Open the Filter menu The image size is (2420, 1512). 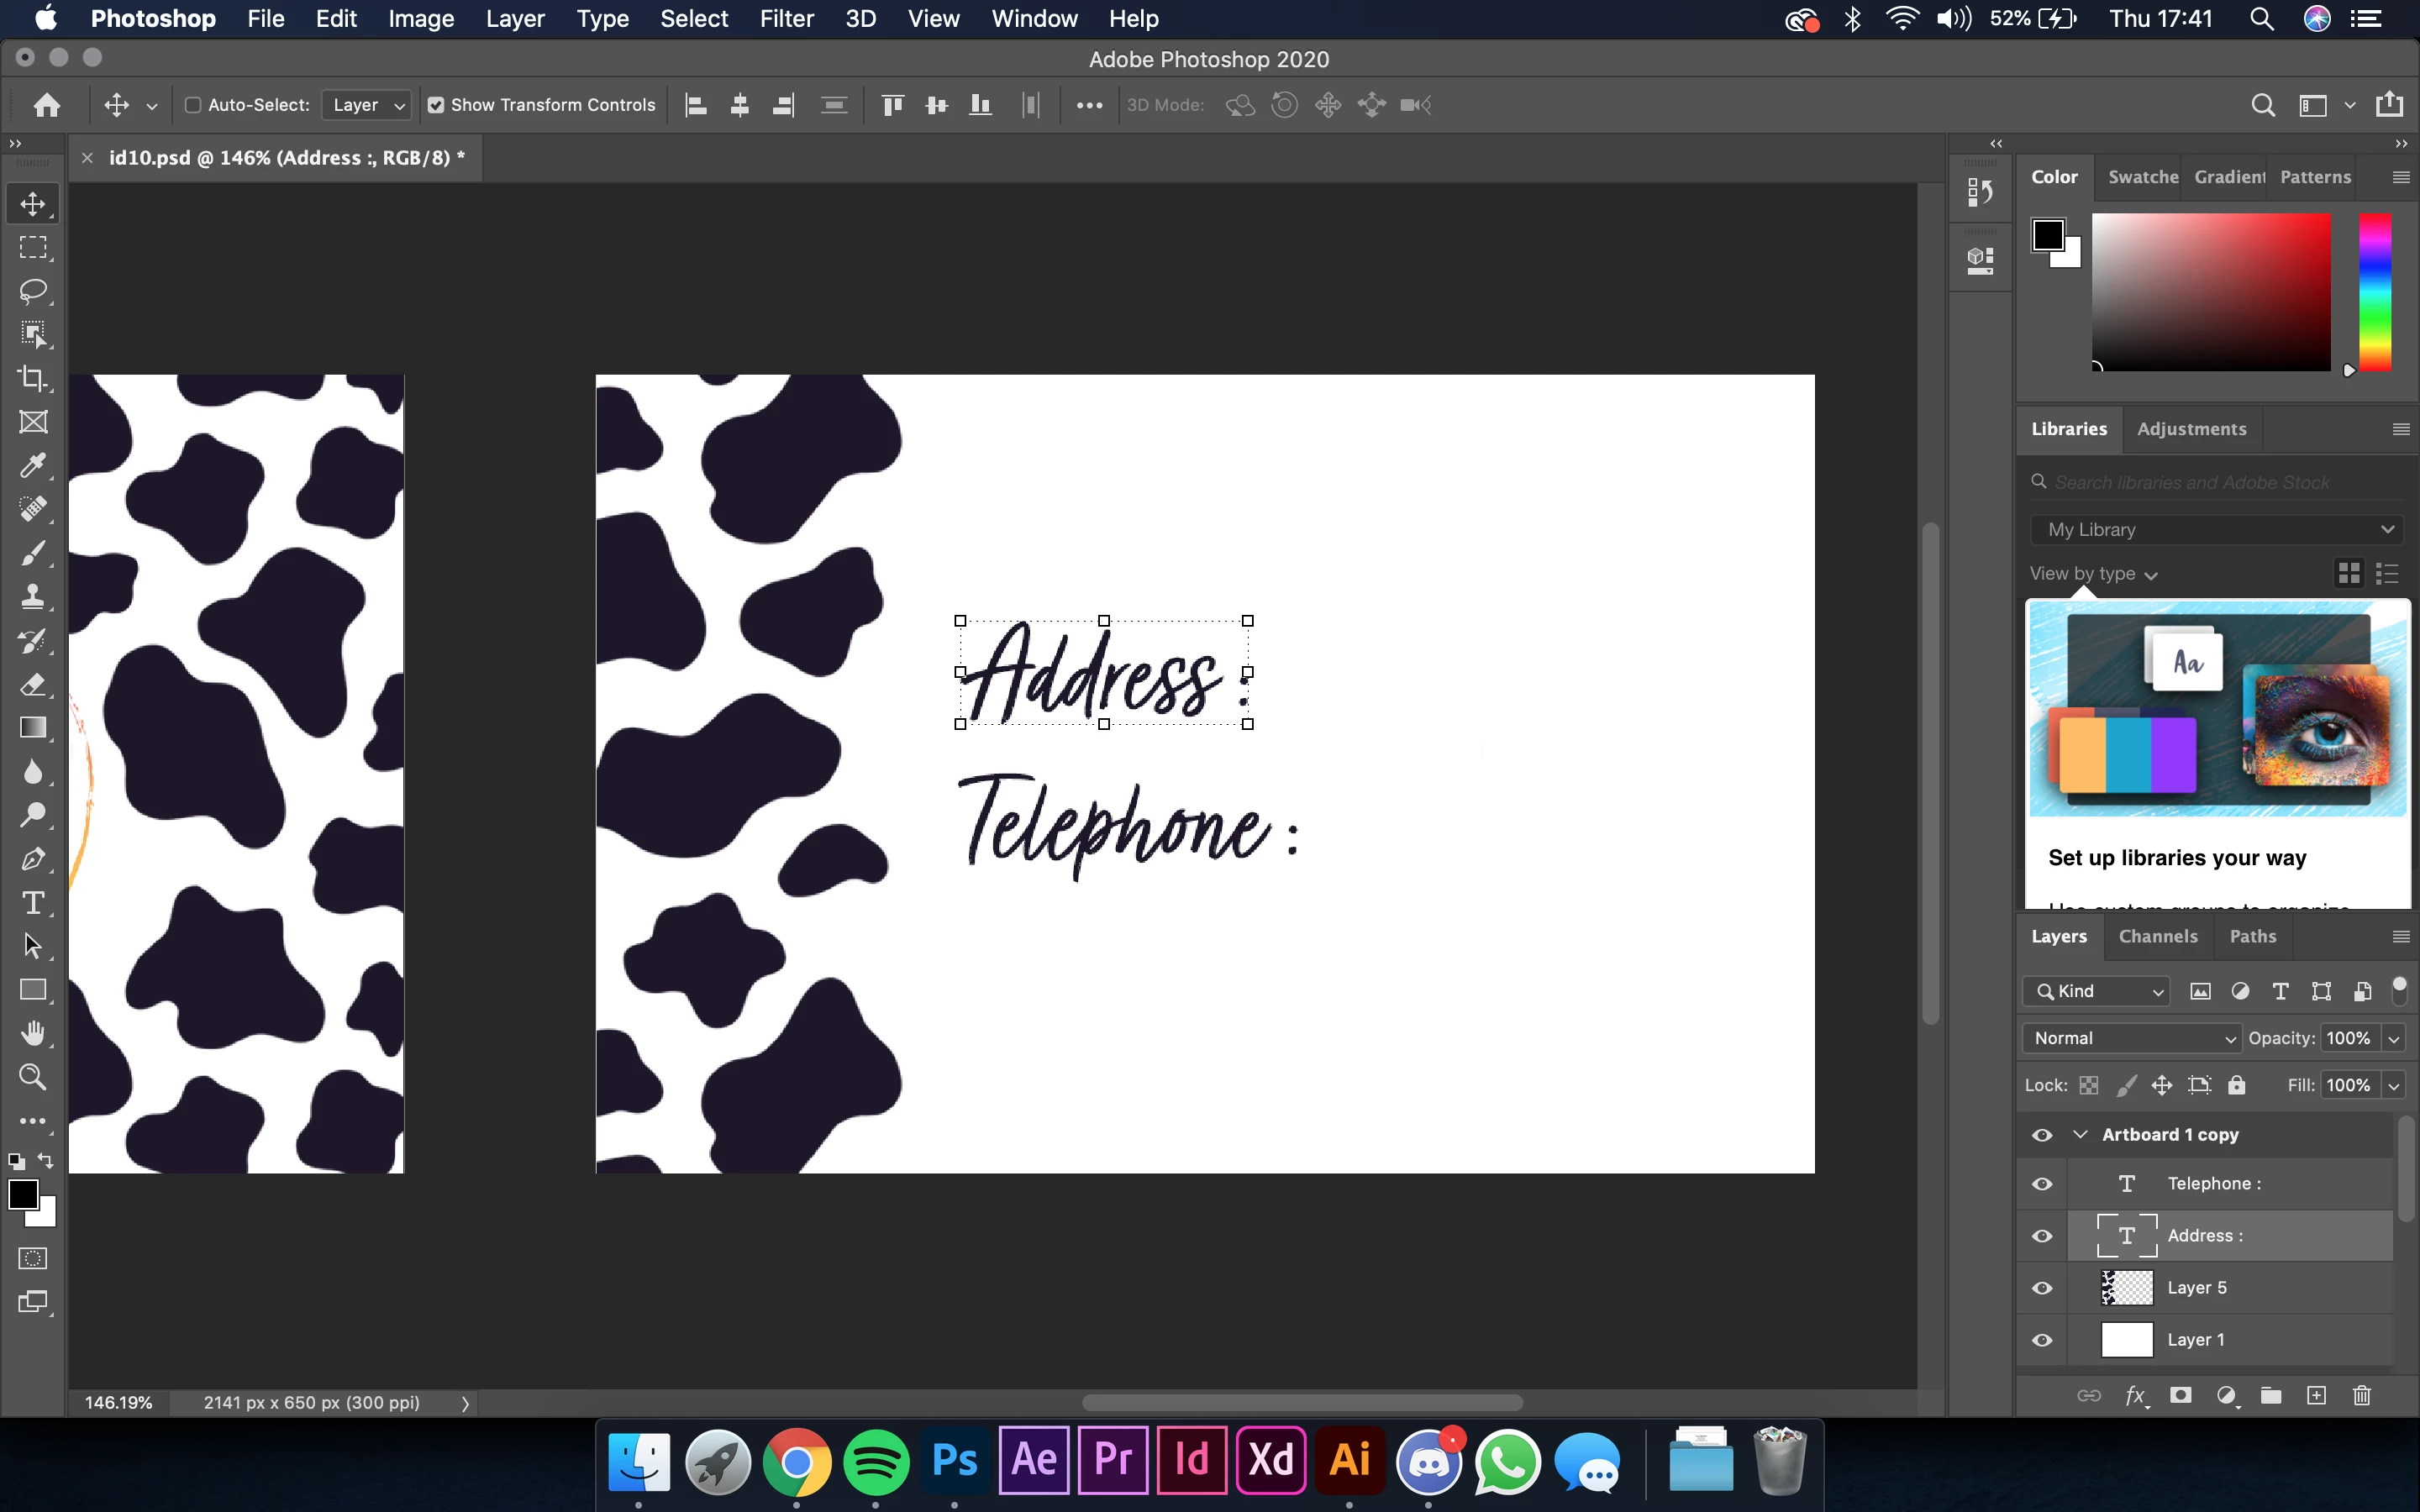(x=786, y=19)
